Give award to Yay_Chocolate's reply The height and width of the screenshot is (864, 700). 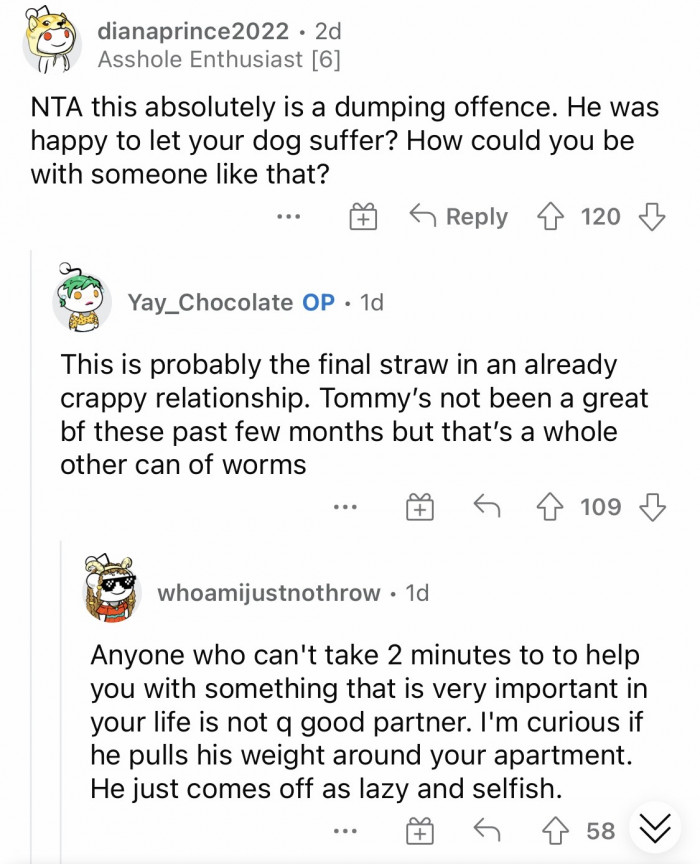[x=420, y=507]
